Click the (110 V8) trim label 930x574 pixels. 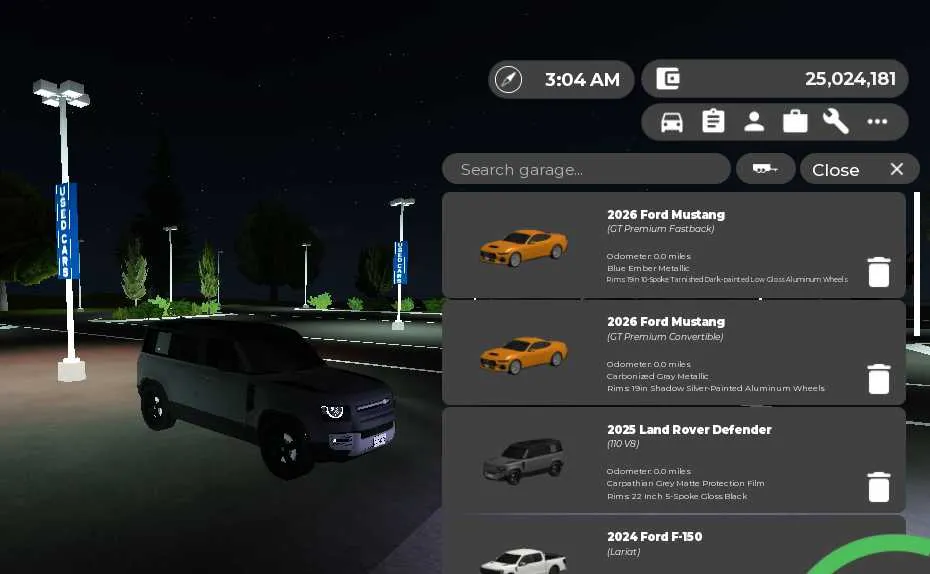coord(623,444)
